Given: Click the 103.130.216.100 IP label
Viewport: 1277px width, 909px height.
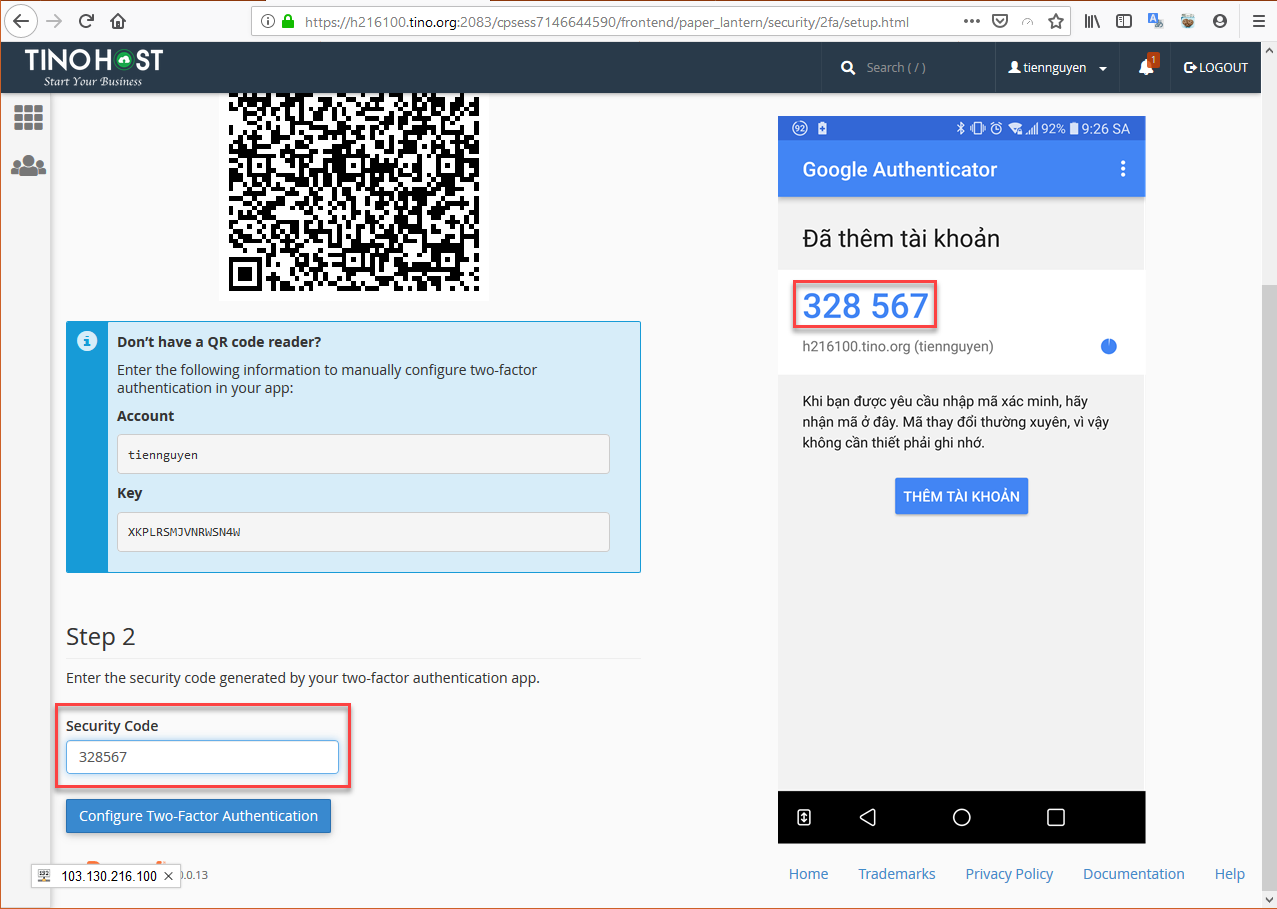Looking at the screenshot, I should (109, 876).
